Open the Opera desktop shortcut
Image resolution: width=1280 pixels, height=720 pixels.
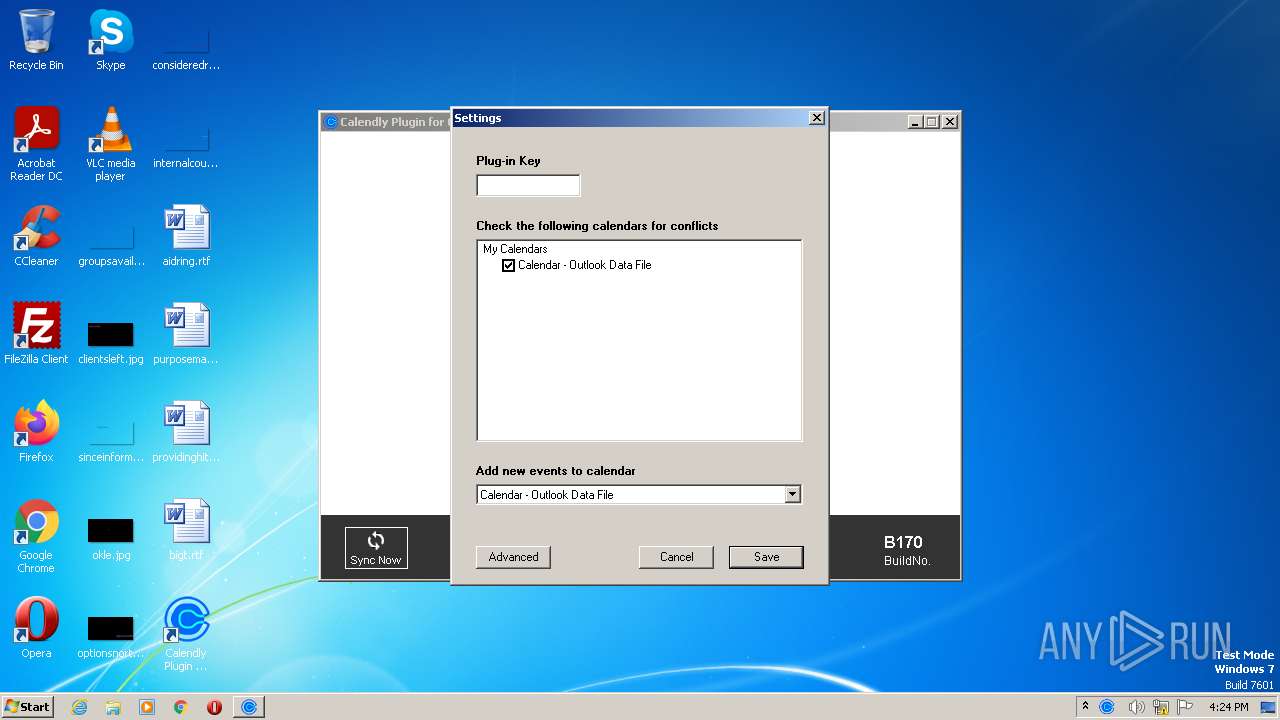click(x=36, y=628)
